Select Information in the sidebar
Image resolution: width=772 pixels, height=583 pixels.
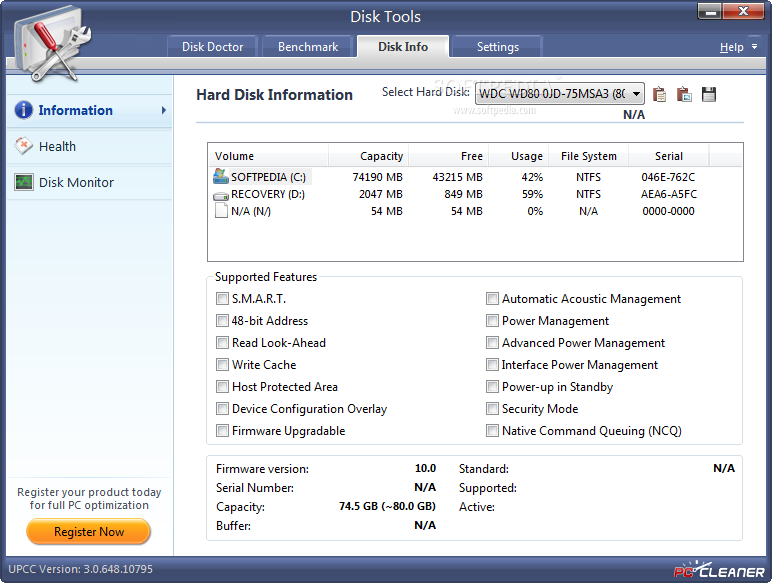click(x=90, y=110)
